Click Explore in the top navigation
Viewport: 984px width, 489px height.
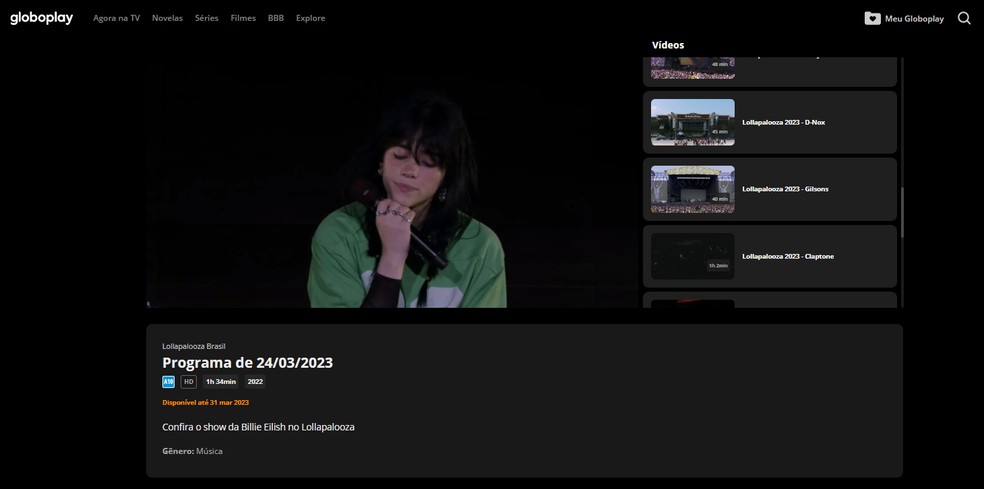tap(311, 18)
